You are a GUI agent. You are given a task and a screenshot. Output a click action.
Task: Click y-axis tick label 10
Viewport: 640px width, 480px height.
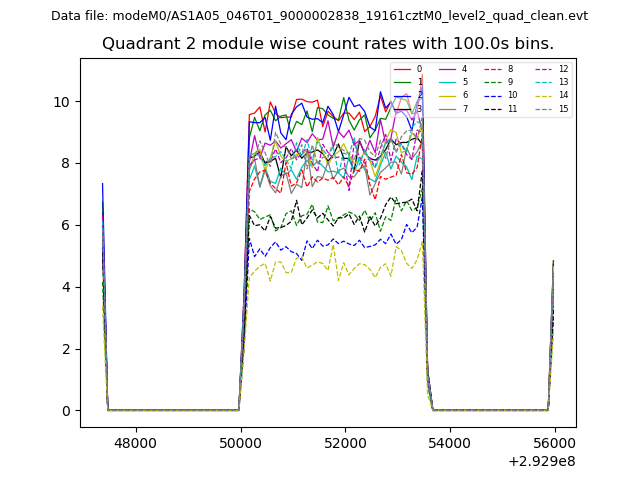point(62,102)
